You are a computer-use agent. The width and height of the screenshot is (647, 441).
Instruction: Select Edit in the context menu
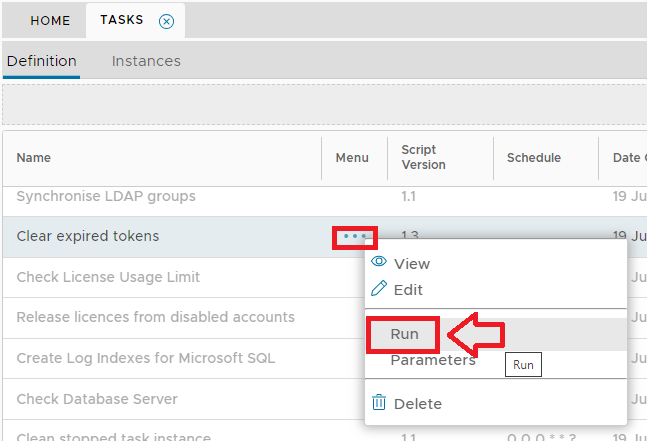pyautogui.click(x=408, y=290)
